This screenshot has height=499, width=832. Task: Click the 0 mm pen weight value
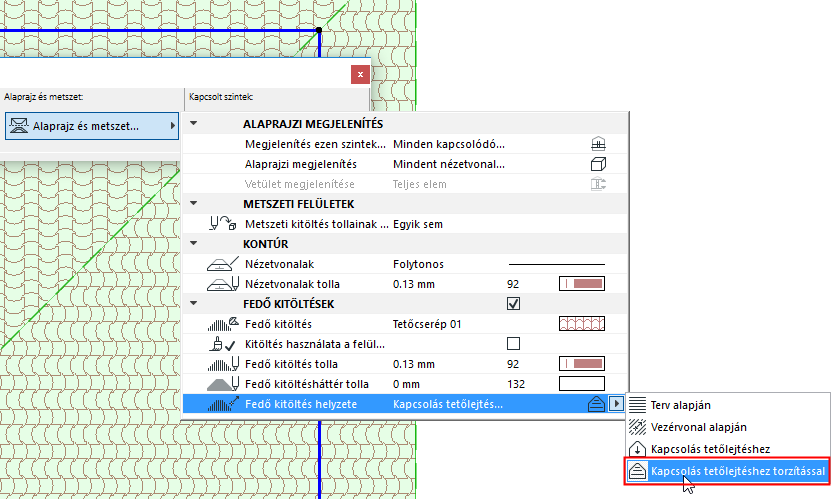coord(406,384)
